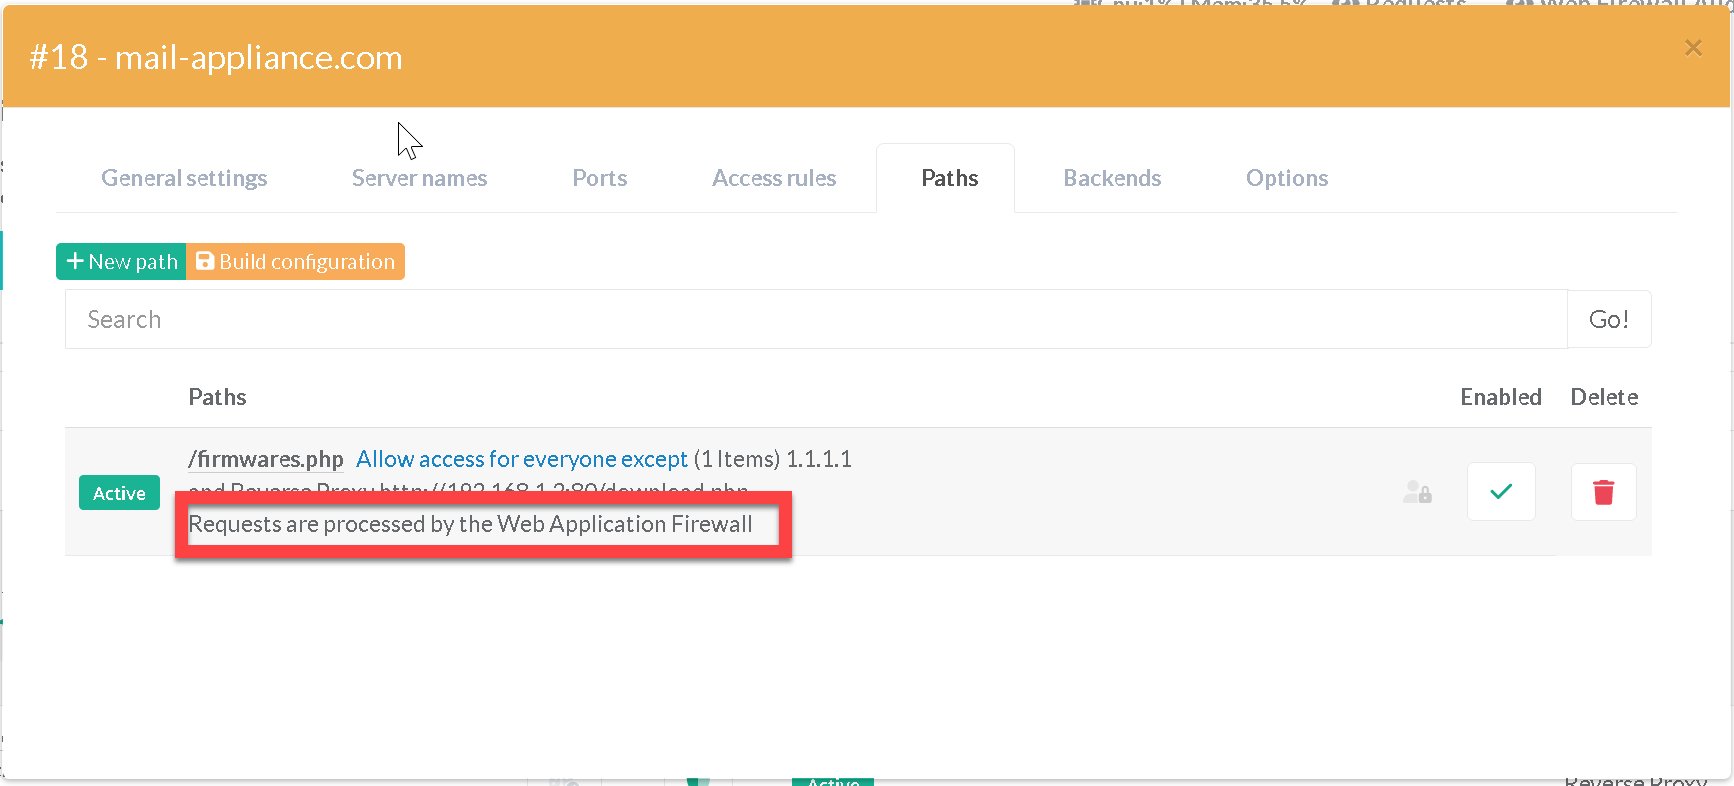Delete the /firmwares.php path with trash icon
This screenshot has width=1734, height=786.
point(1603,492)
